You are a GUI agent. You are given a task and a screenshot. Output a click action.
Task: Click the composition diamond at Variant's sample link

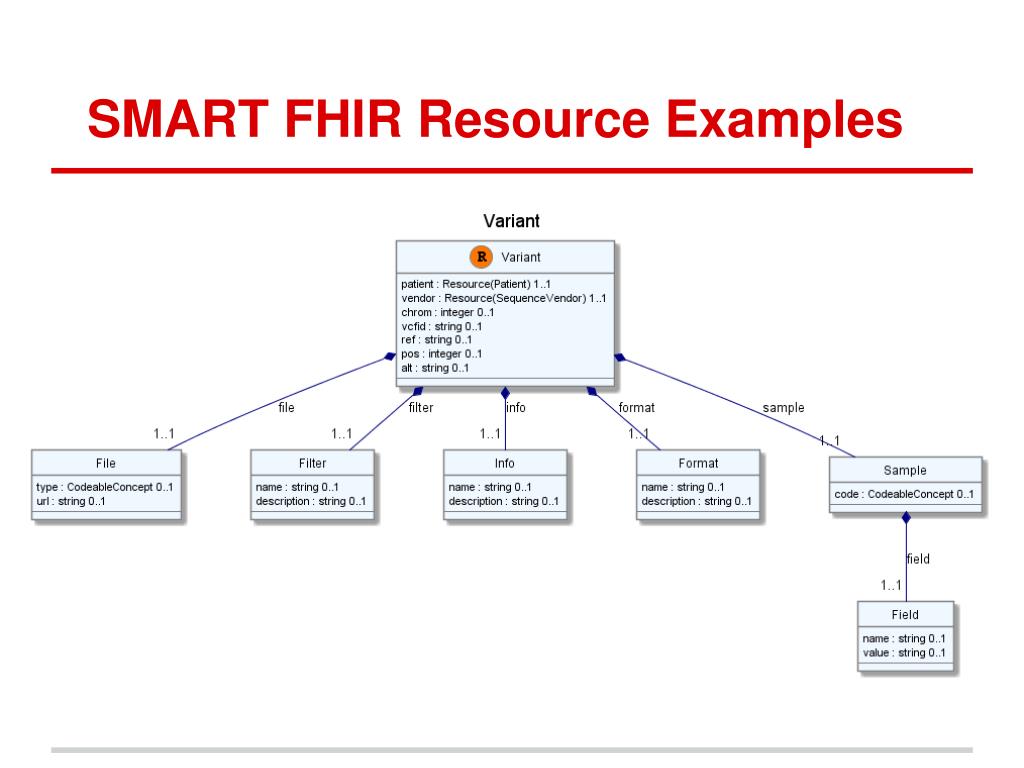click(x=620, y=357)
